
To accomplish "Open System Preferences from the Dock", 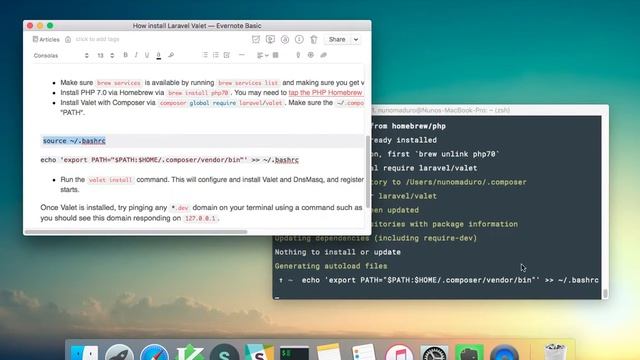I will pos(434,353).
